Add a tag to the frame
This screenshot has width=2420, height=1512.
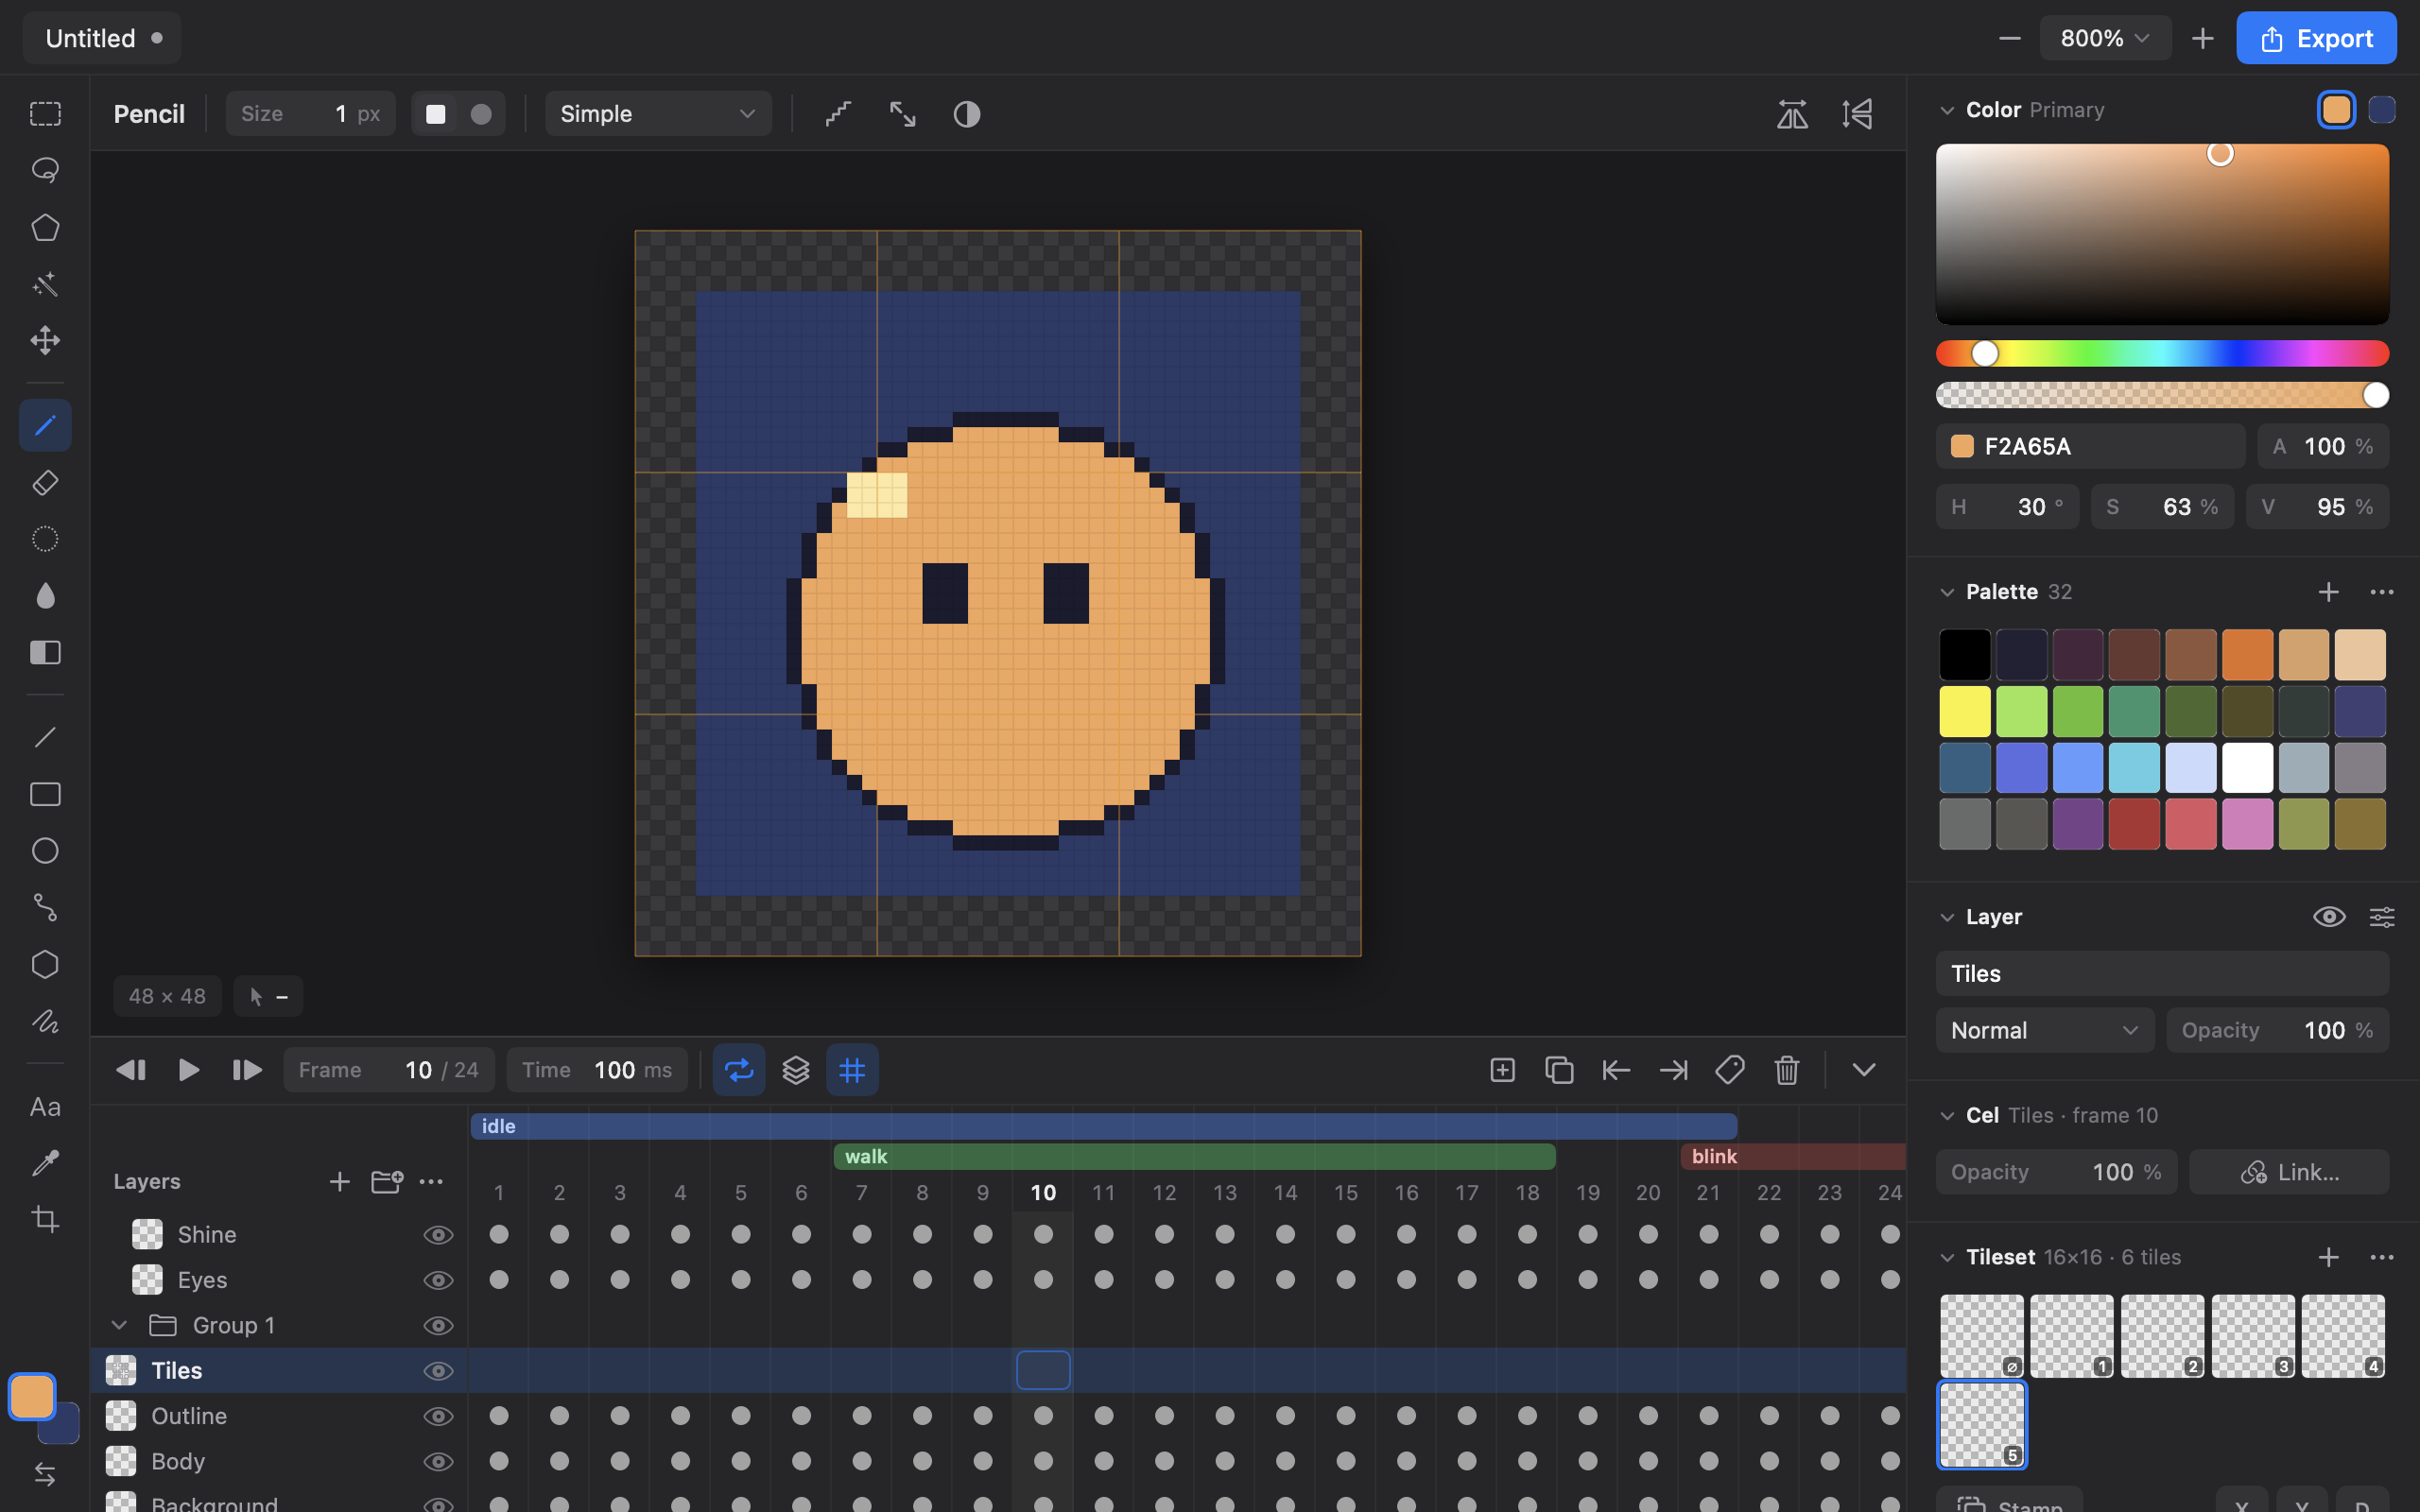click(x=1729, y=1070)
